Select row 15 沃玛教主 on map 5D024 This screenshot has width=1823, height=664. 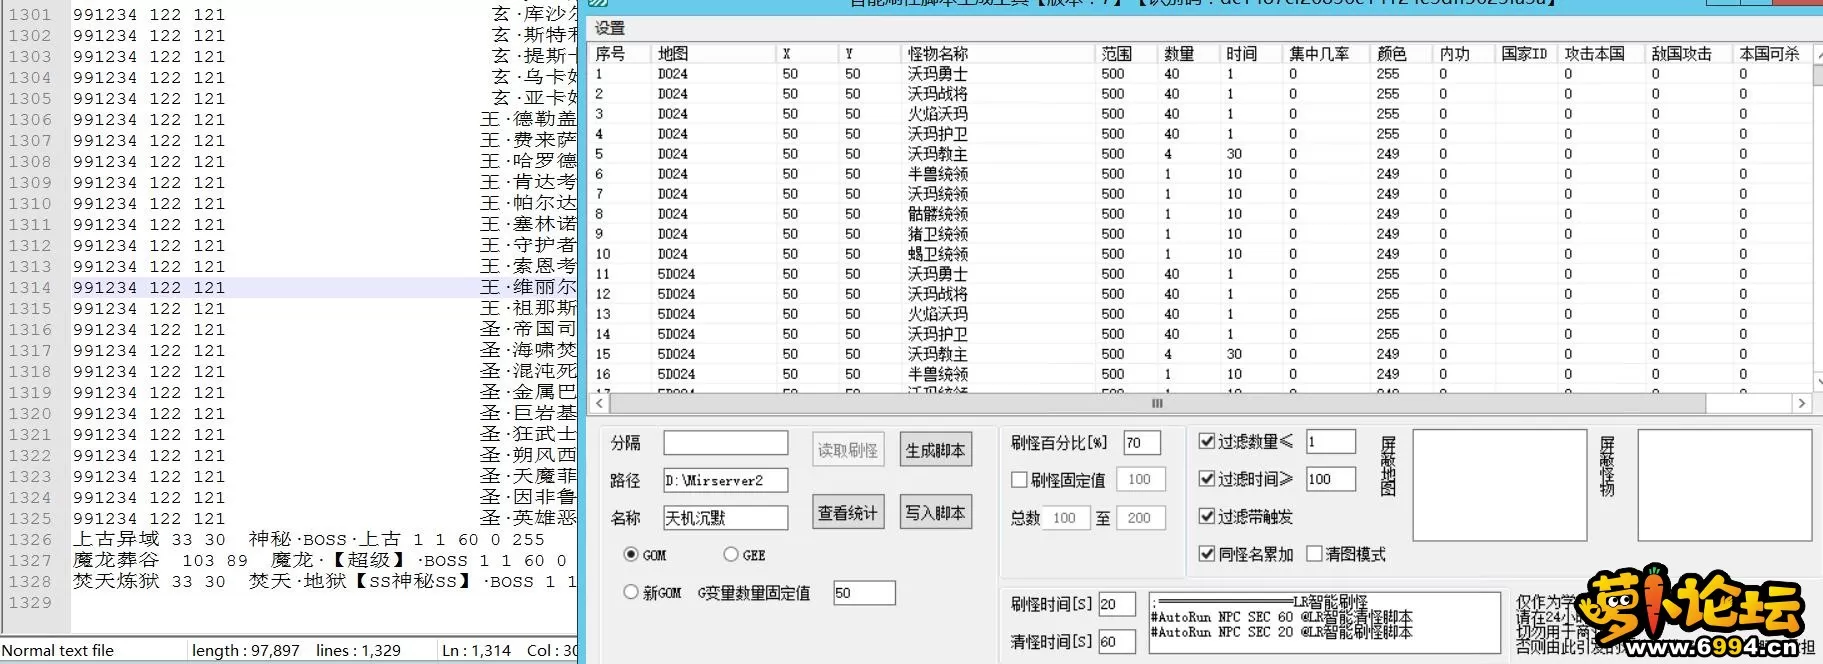click(1200, 354)
